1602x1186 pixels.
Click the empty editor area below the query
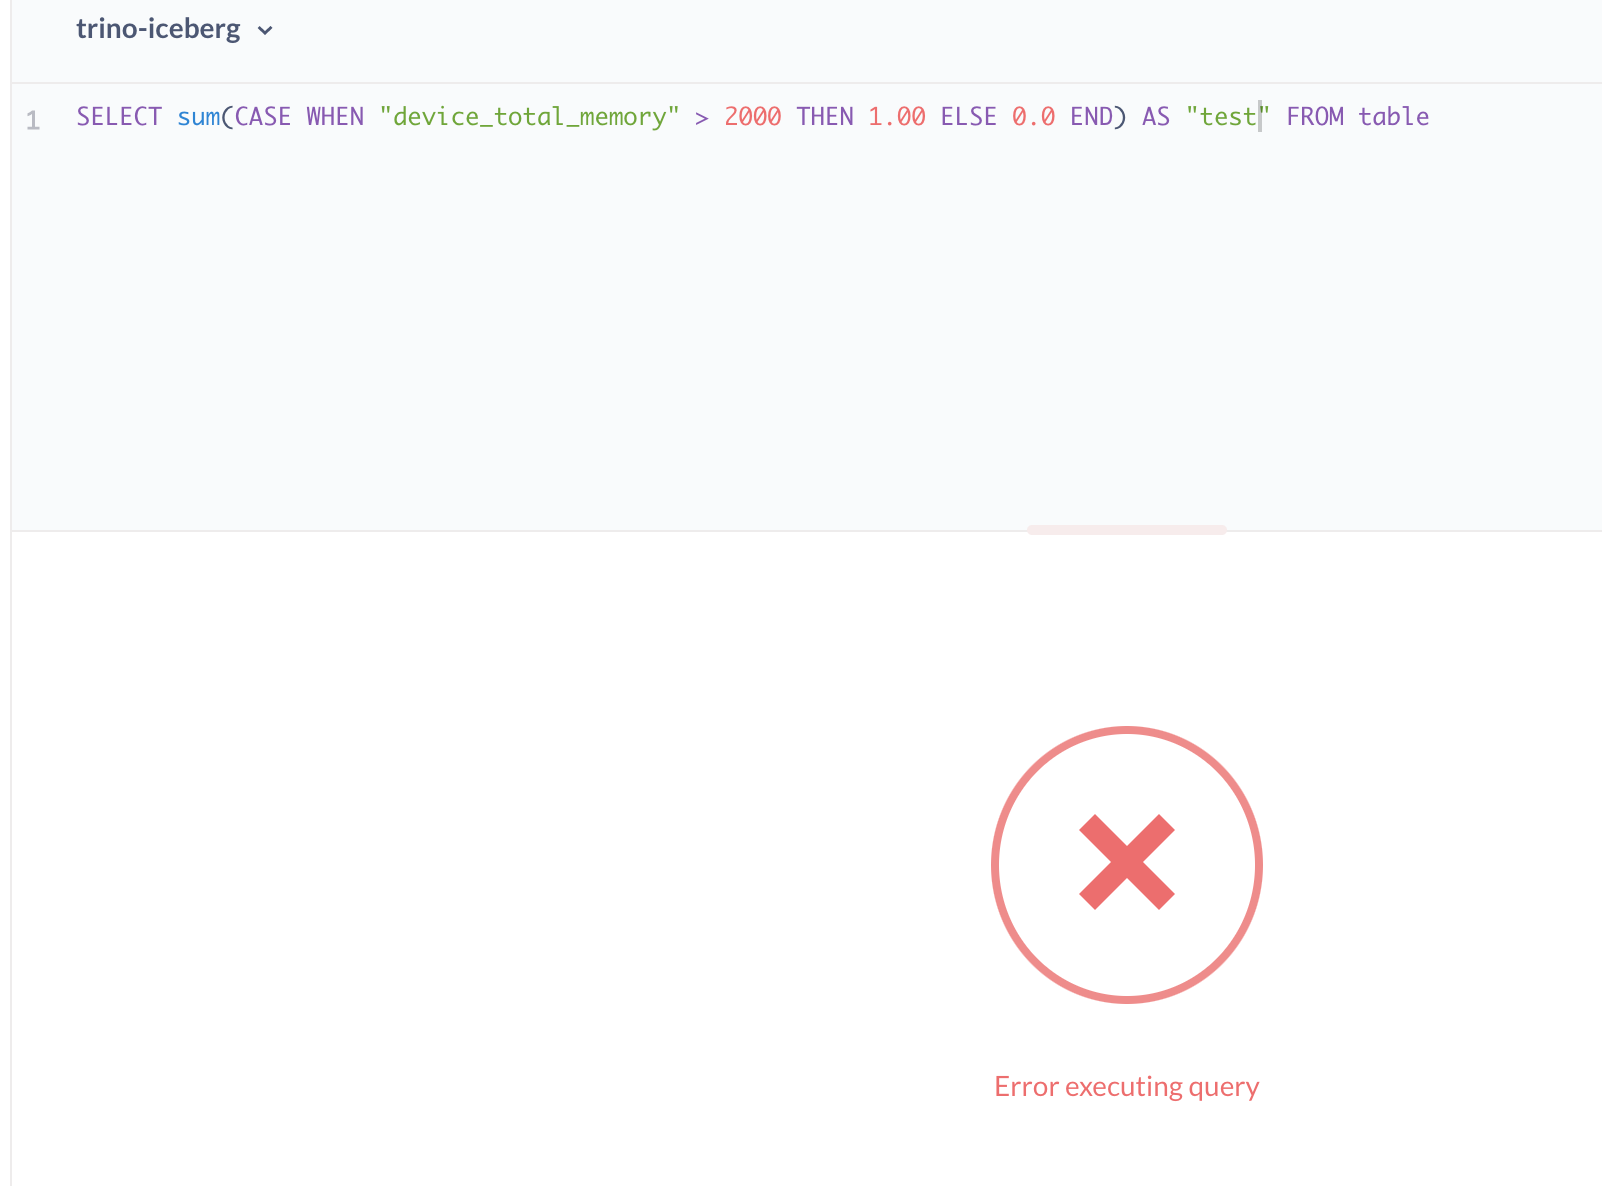click(700, 330)
